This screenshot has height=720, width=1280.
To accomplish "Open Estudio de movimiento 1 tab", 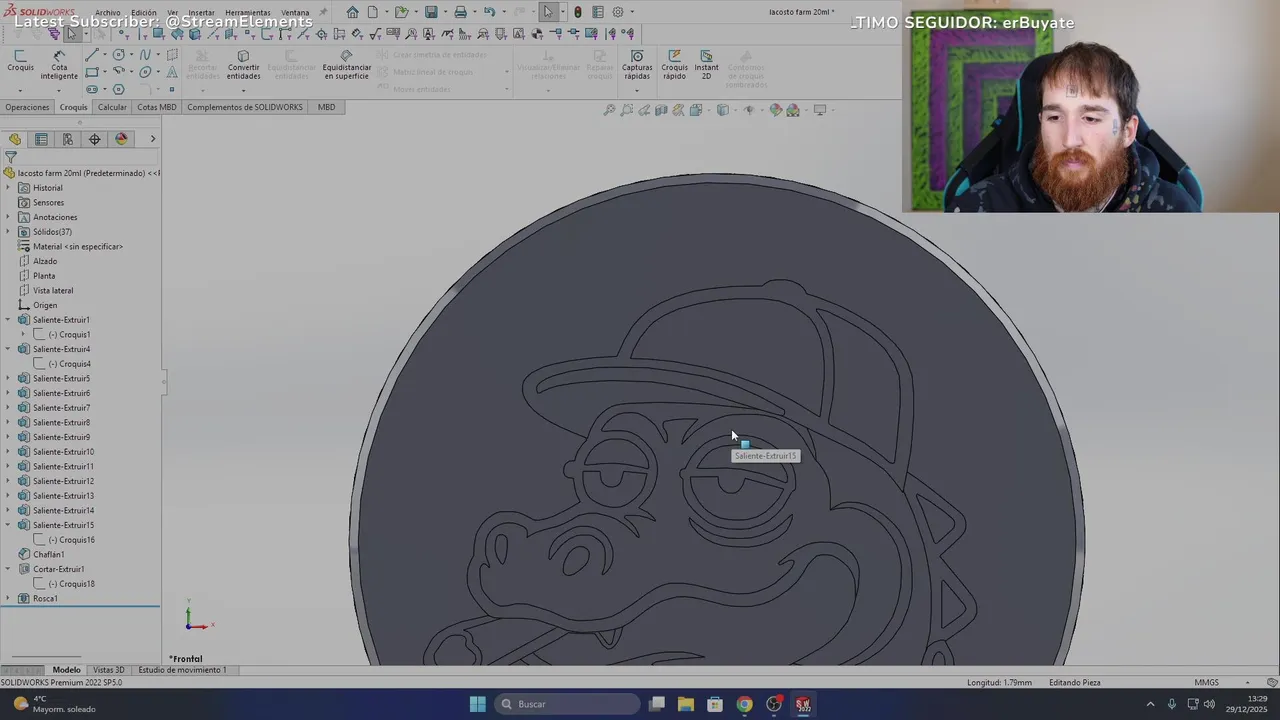I will tap(182, 670).
